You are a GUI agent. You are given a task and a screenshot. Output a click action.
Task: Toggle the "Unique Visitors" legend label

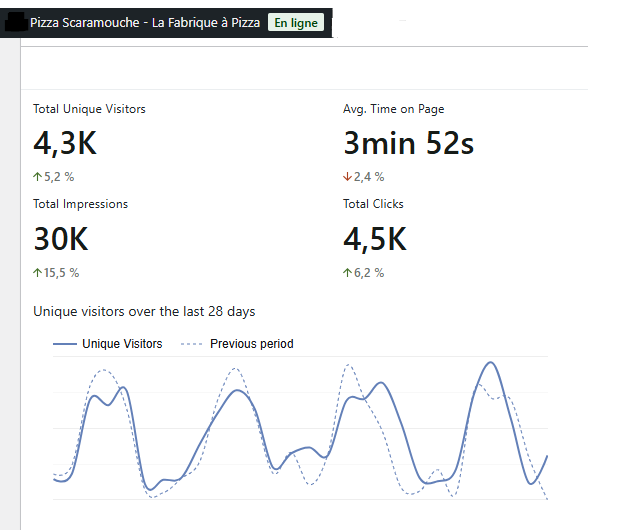pyautogui.click(x=122, y=344)
